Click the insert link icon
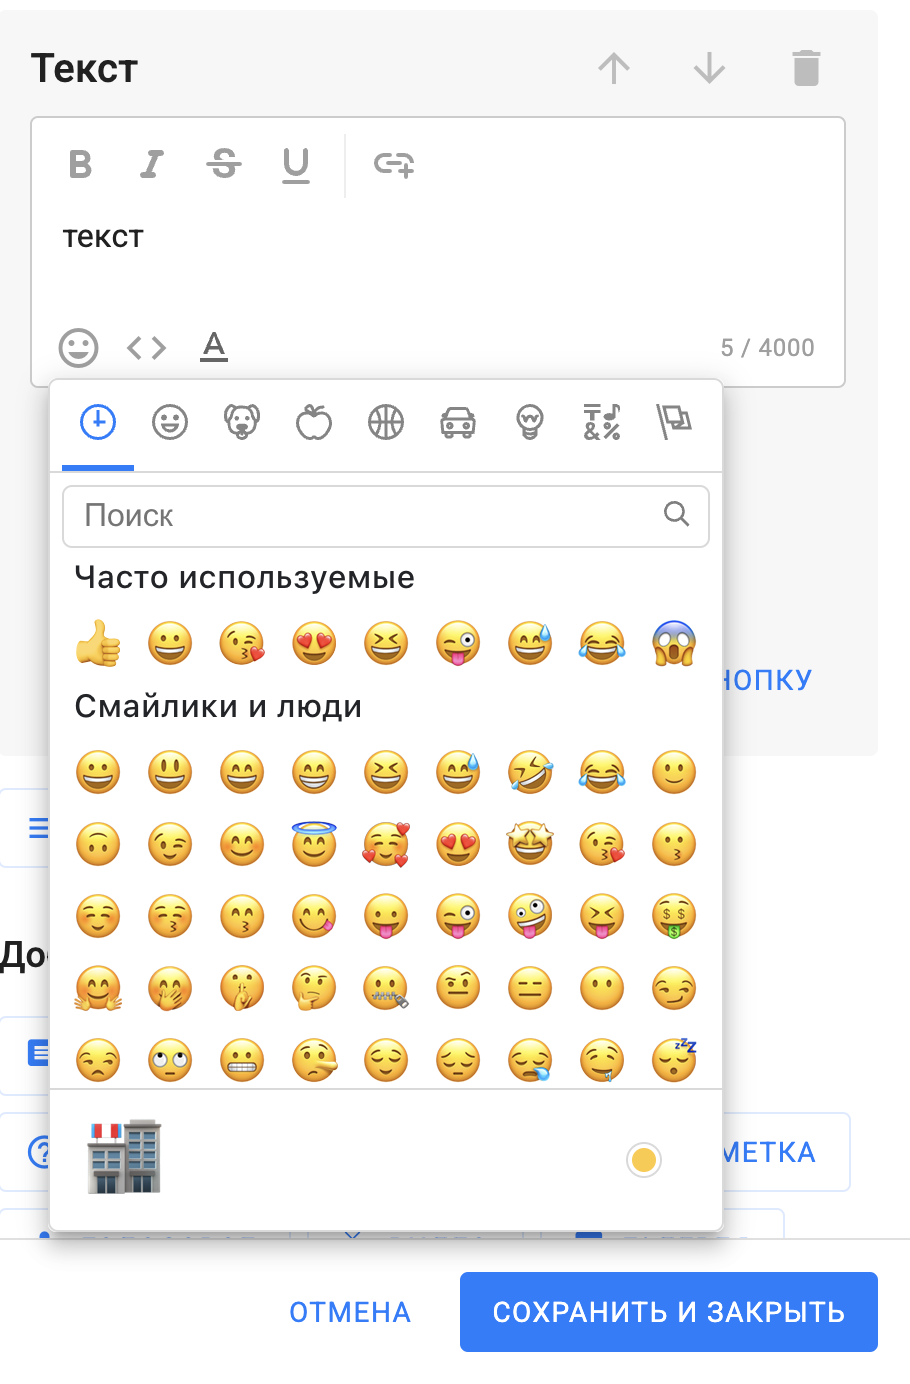 tap(393, 164)
